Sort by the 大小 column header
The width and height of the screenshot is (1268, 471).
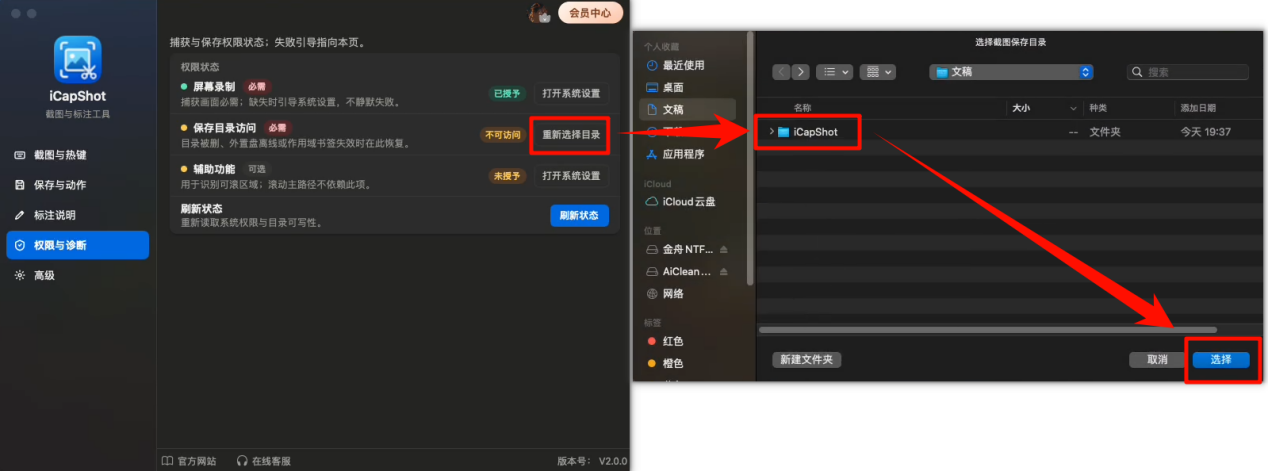click(x=1021, y=107)
